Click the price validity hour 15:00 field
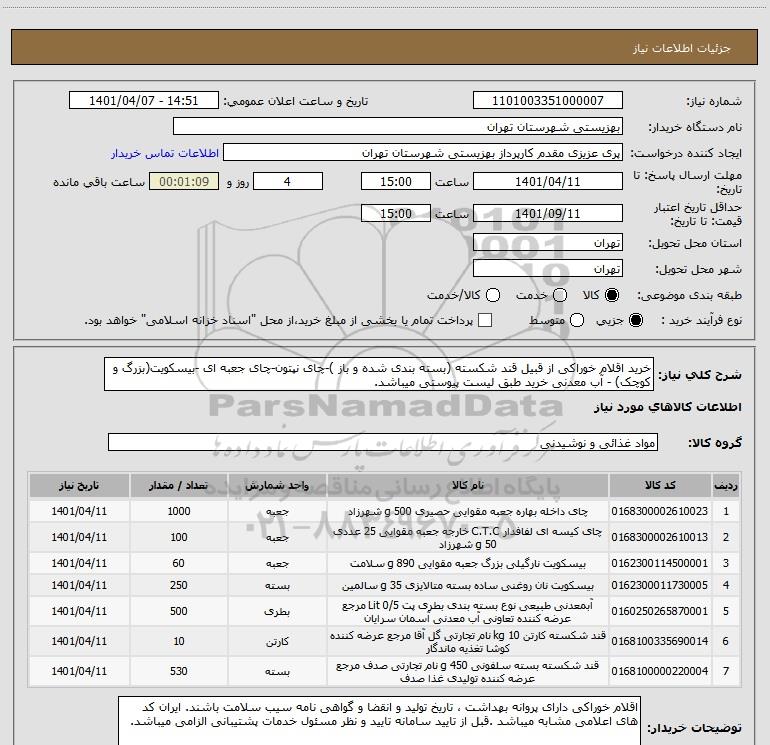 coord(396,213)
